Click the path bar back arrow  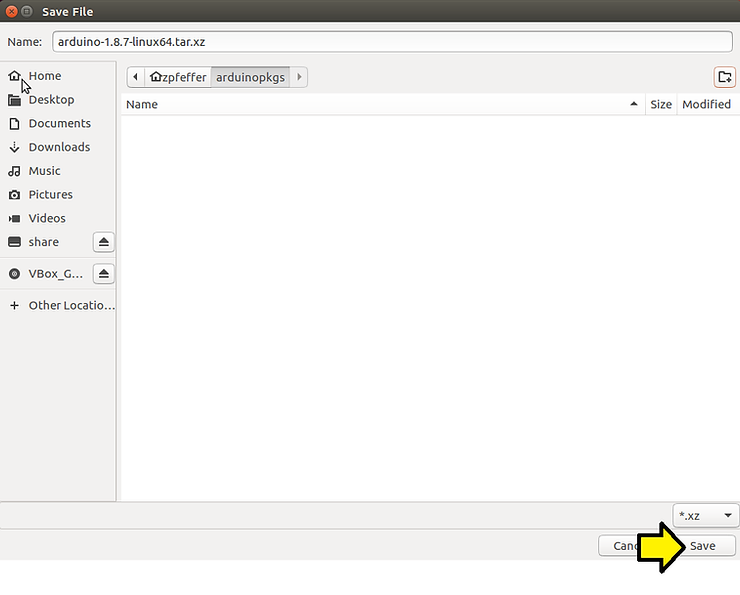135,77
